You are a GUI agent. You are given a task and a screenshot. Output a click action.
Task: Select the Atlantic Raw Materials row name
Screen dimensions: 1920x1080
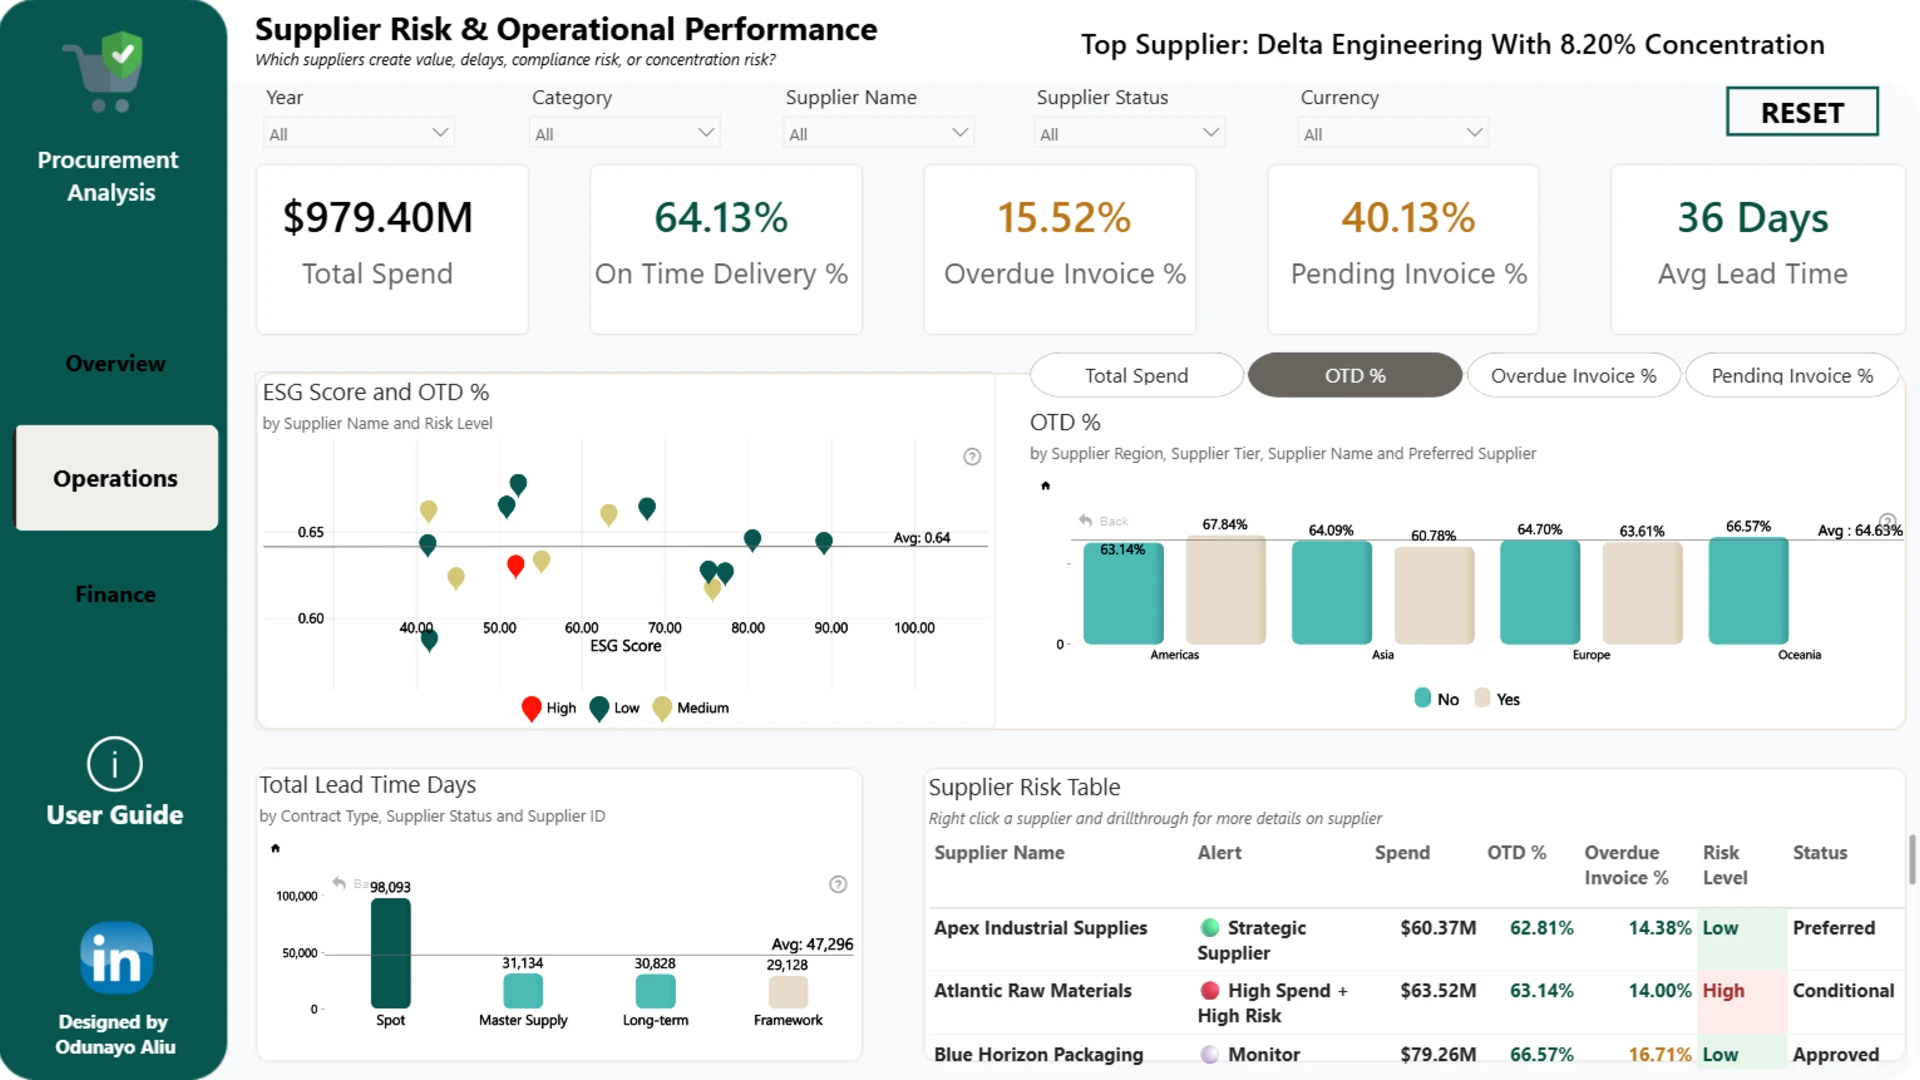click(x=1032, y=991)
